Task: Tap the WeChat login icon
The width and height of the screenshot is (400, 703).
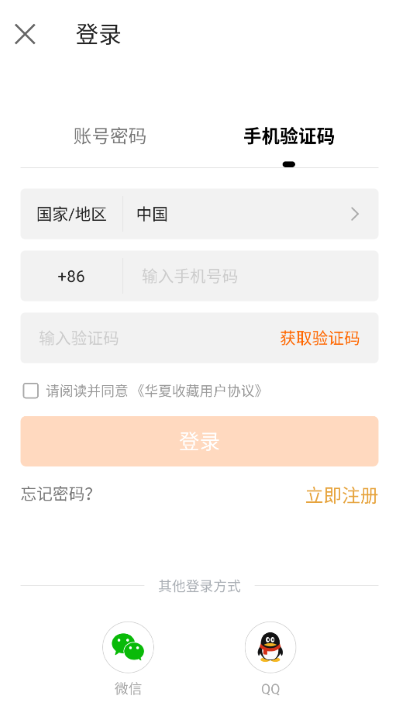Action: 128,647
